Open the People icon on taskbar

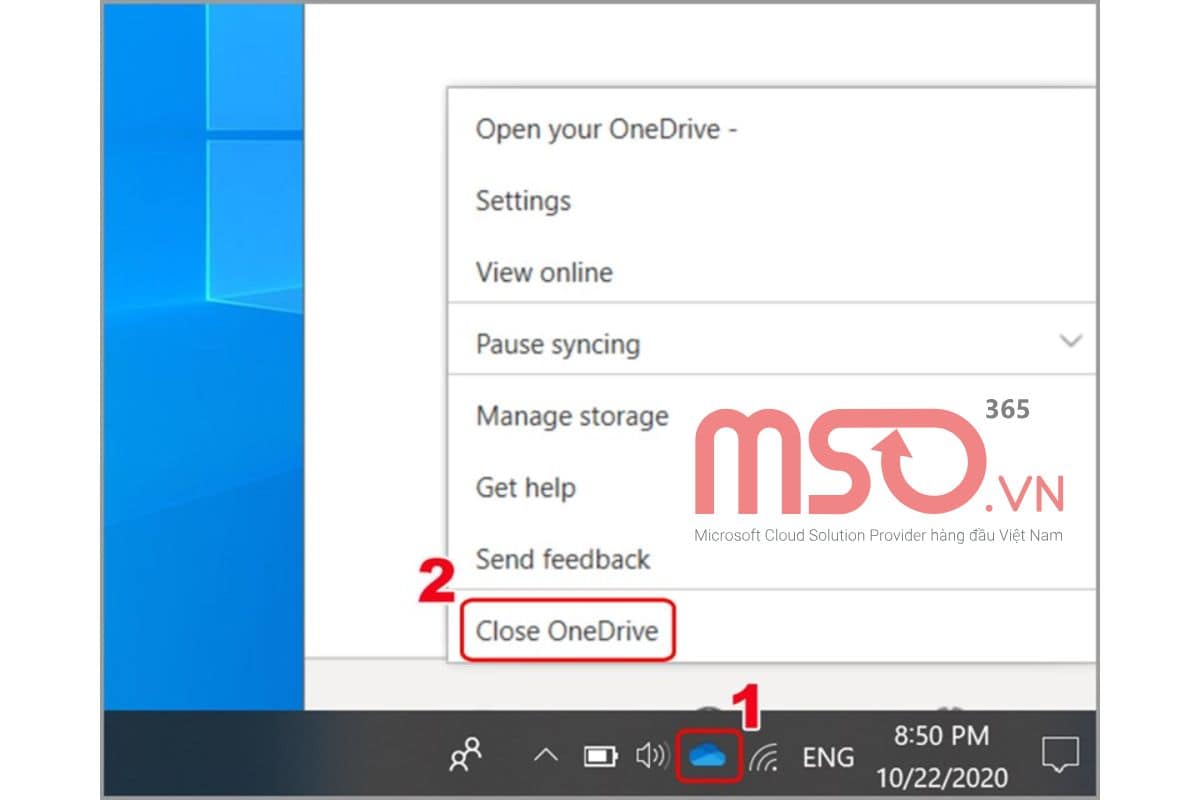point(466,755)
